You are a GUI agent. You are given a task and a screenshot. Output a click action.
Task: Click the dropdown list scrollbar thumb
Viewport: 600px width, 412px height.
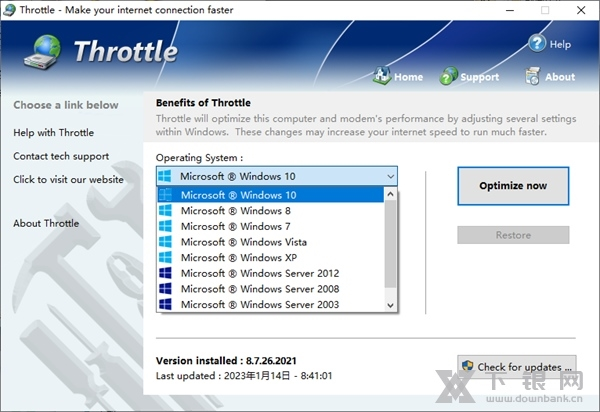(x=390, y=244)
